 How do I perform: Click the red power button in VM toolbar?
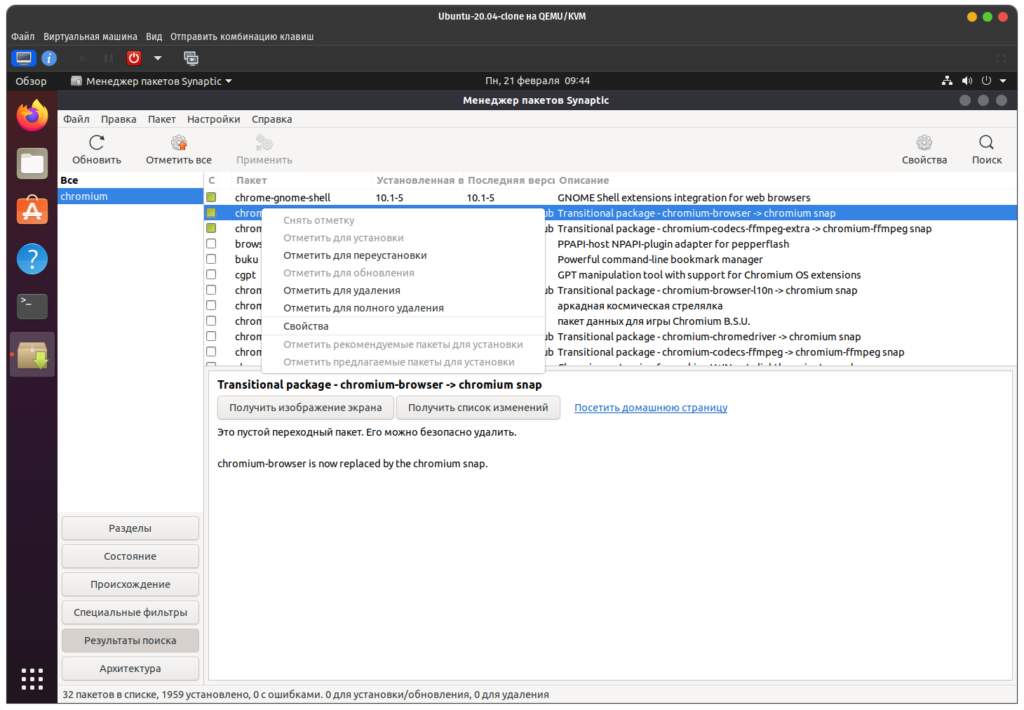(x=134, y=58)
